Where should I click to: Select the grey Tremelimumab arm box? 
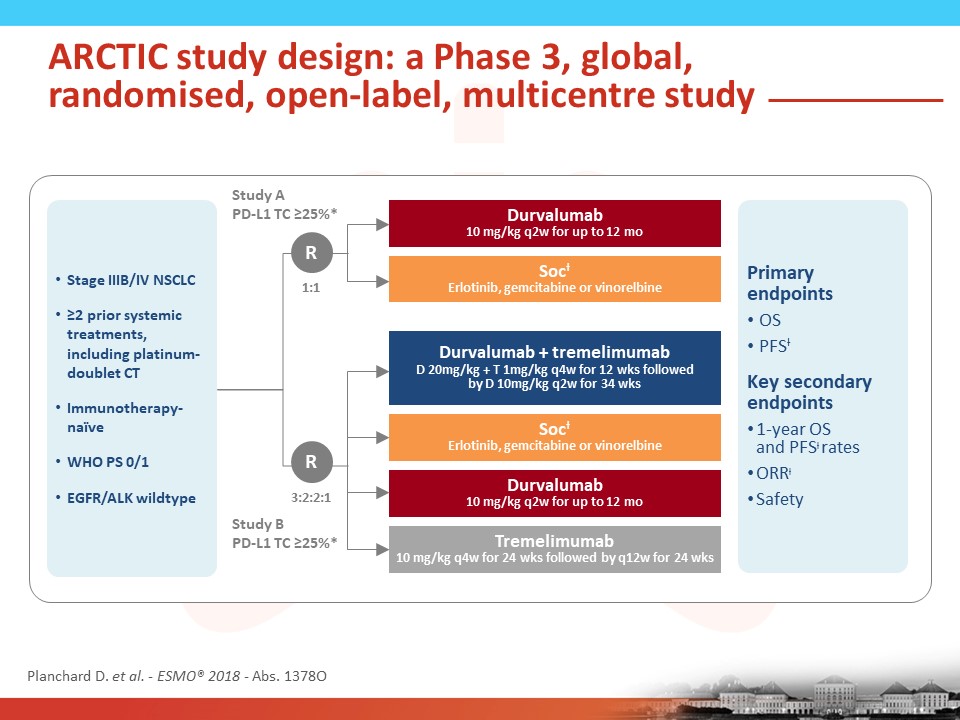coord(555,549)
